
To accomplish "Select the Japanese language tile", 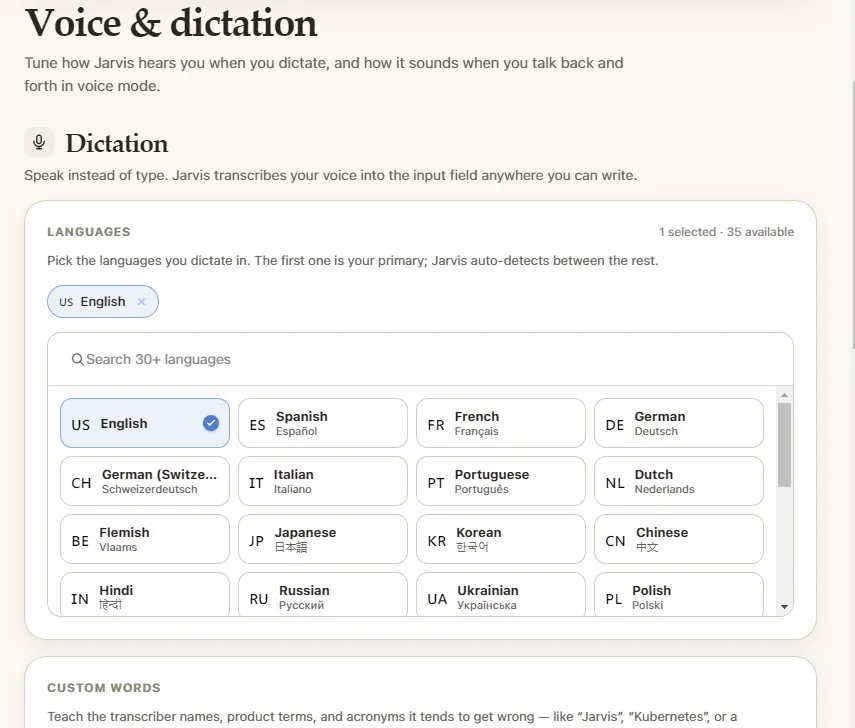I will click(x=323, y=539).
